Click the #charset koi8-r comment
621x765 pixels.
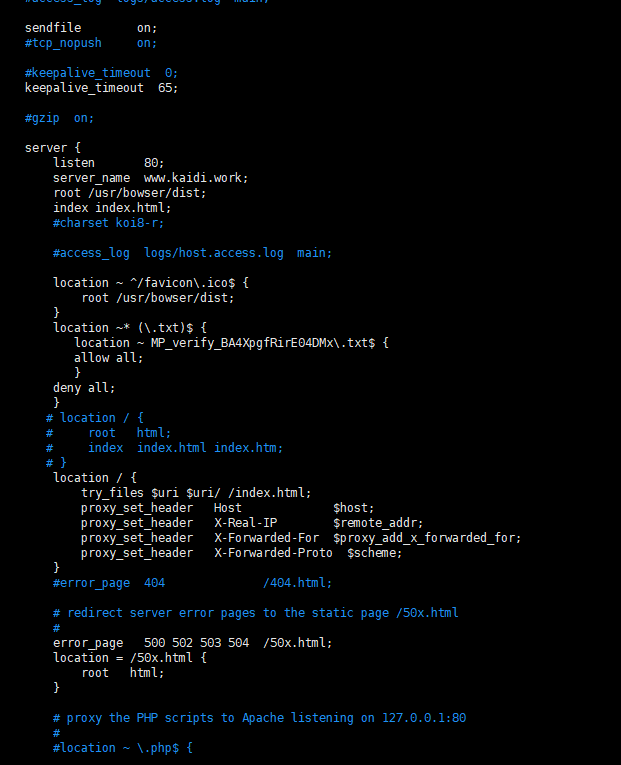pyautogui.click(x=98, y=223)
